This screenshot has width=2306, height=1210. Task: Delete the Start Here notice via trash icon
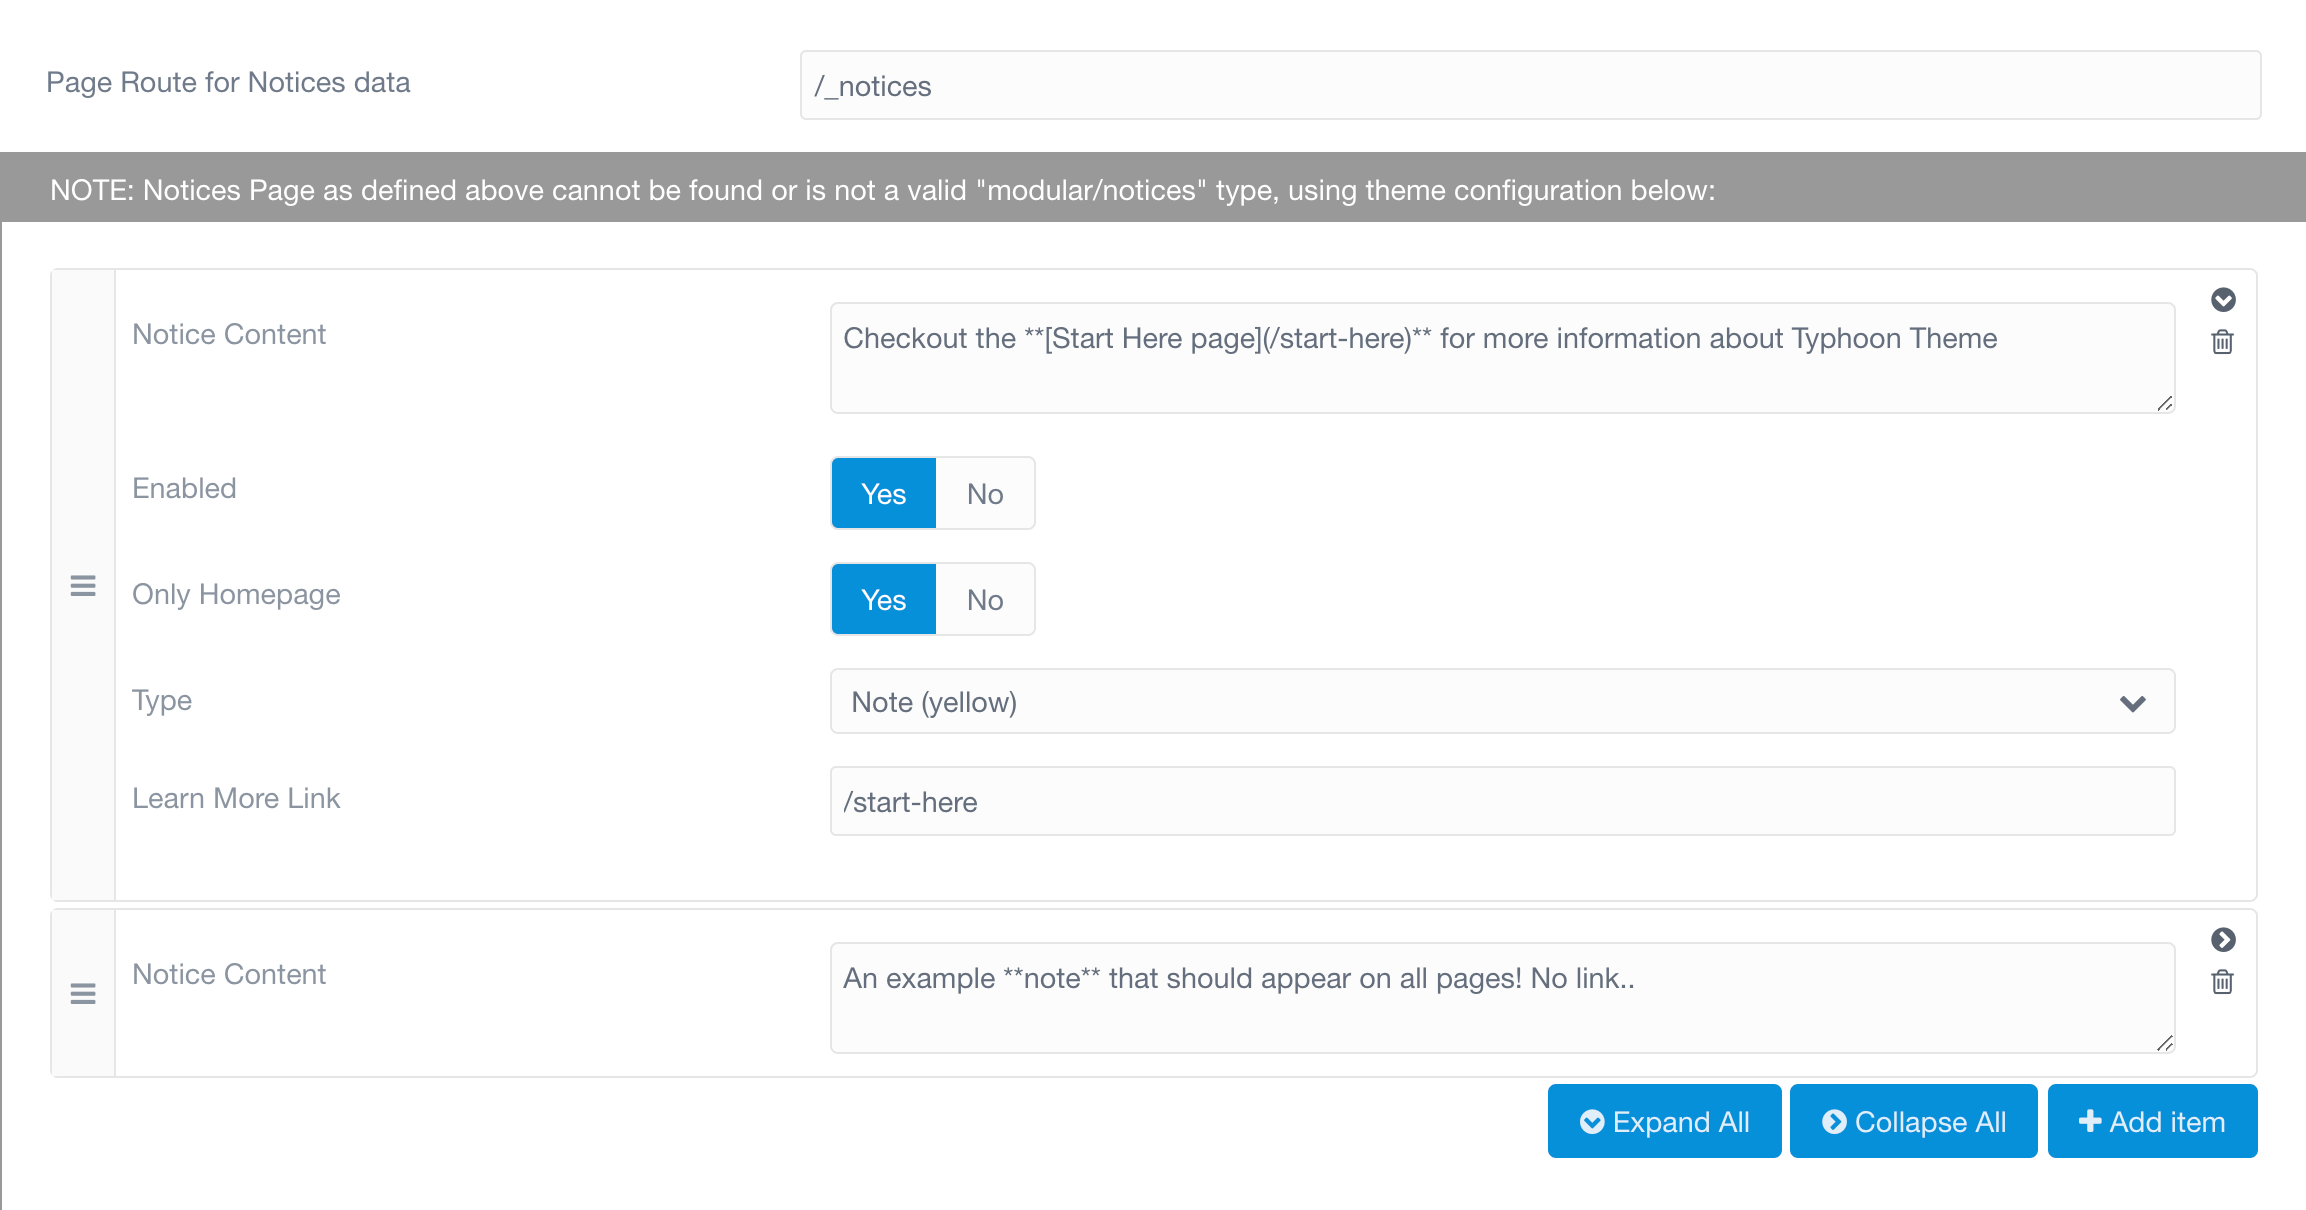click(2222, 342)
